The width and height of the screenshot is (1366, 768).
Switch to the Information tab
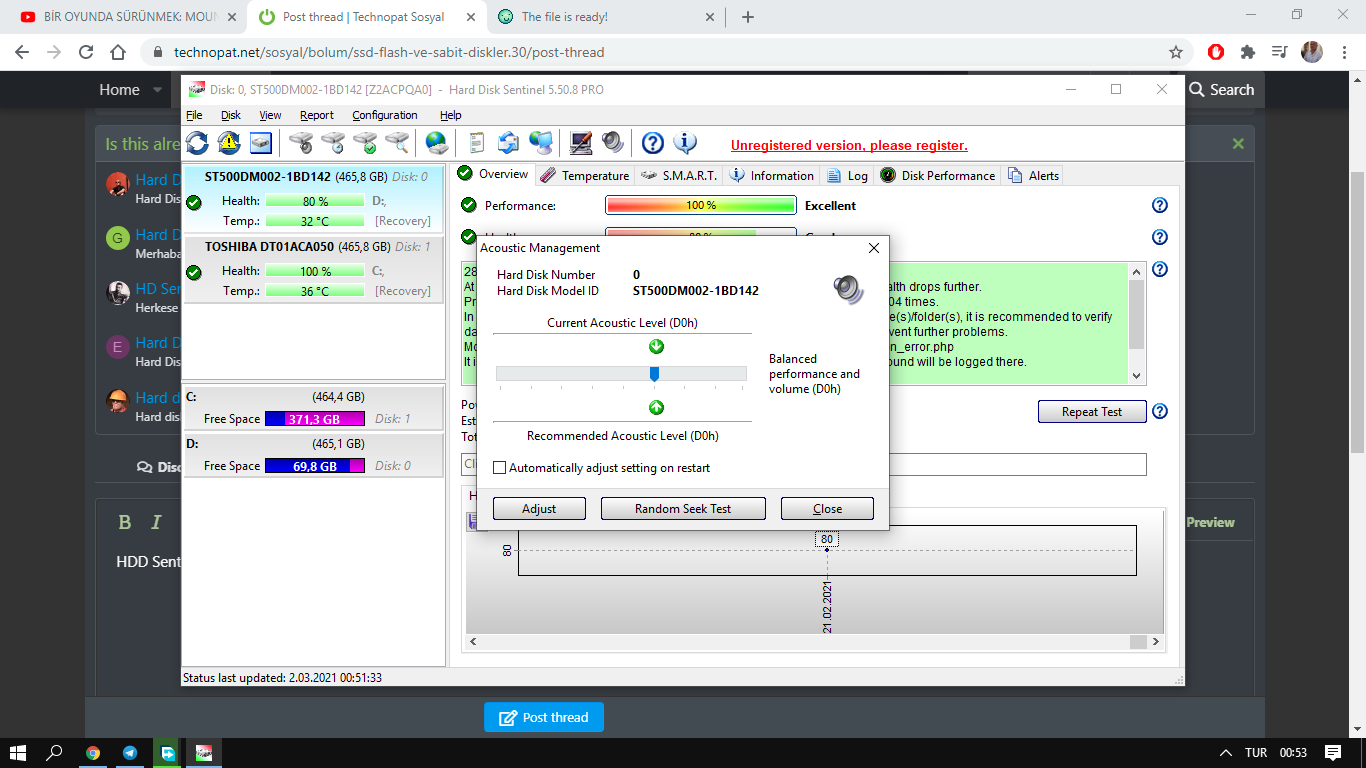[x=772, y=175]
